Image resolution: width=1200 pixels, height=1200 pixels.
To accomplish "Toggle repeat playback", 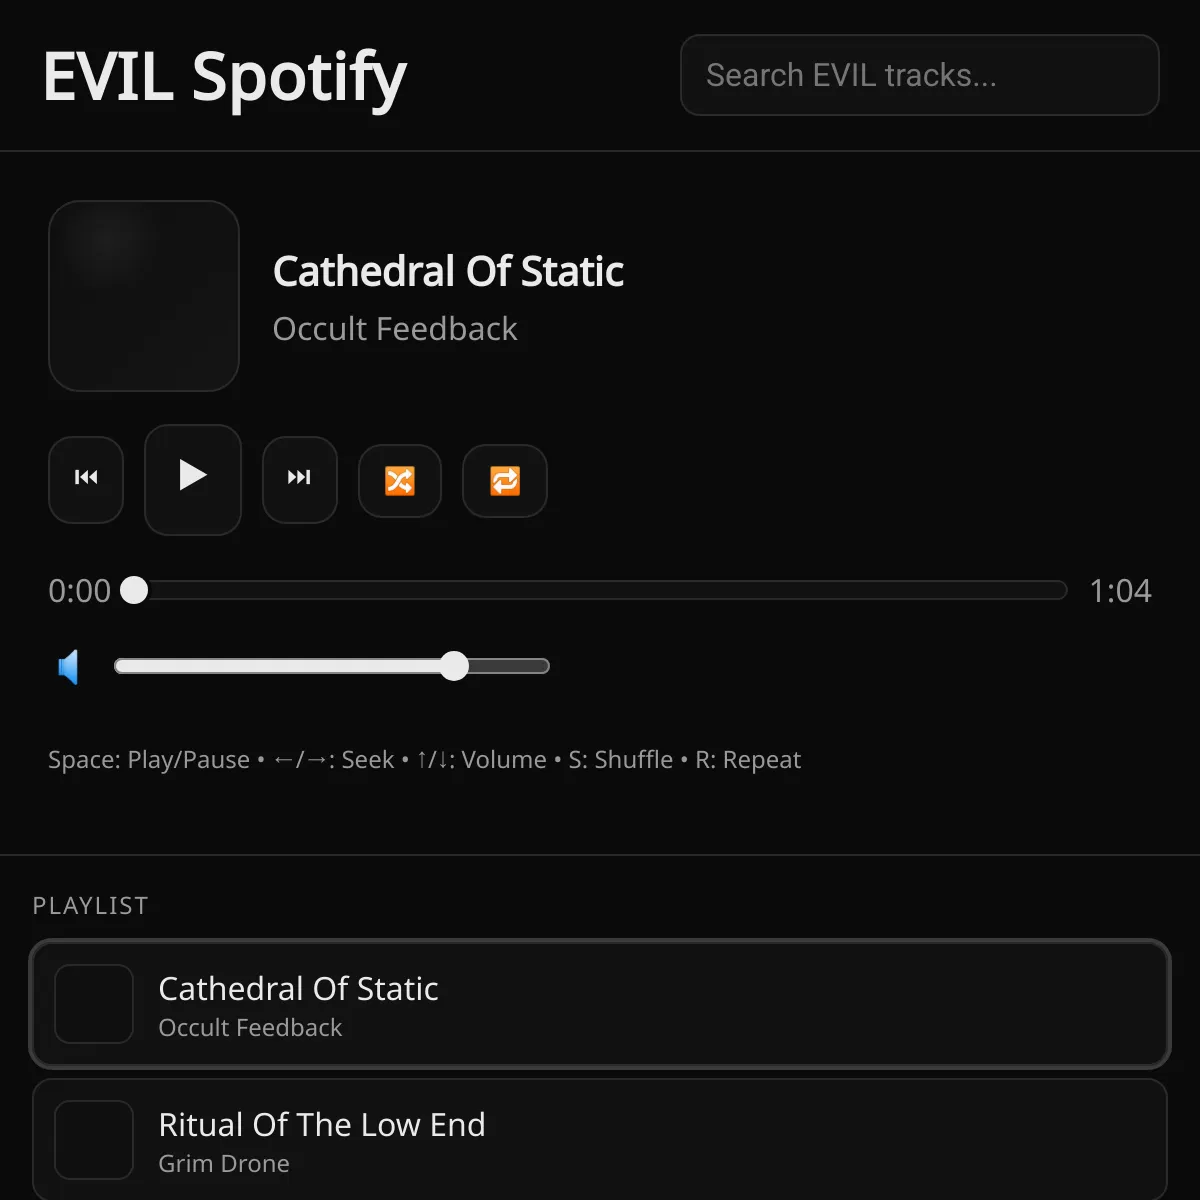I will tap(504, 481).
